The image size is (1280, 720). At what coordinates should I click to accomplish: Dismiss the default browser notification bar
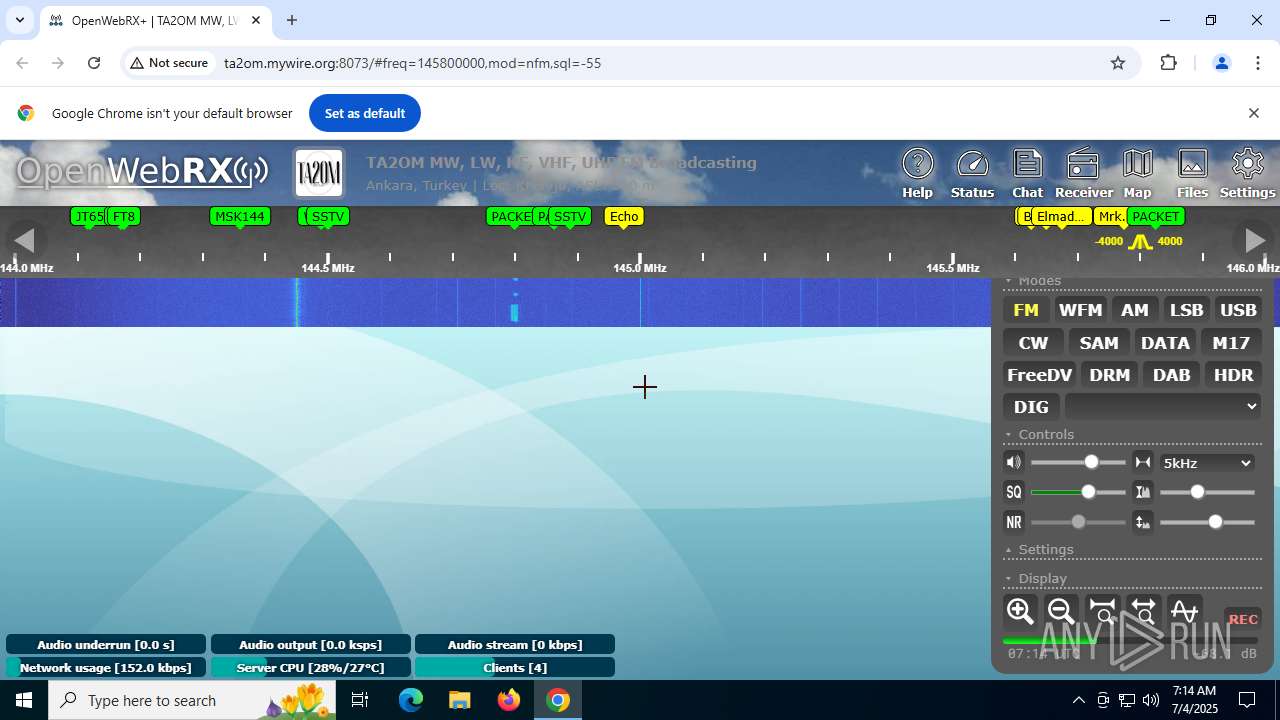click(x=1253, y=113)
